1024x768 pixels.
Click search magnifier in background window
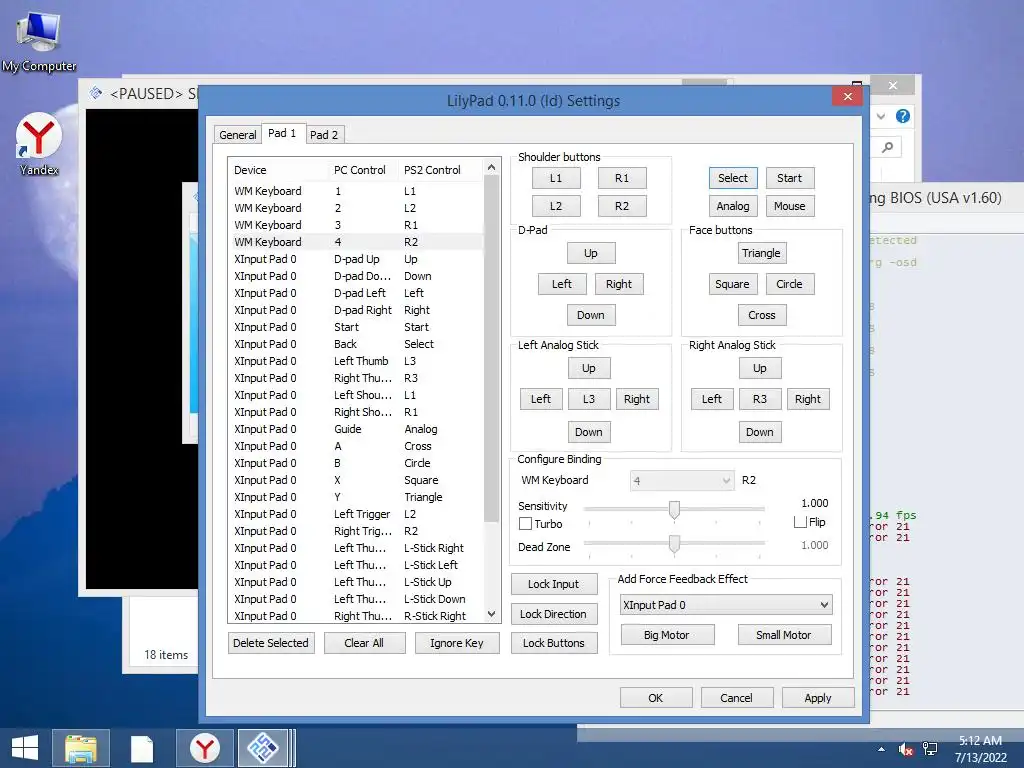coord(888,147)
